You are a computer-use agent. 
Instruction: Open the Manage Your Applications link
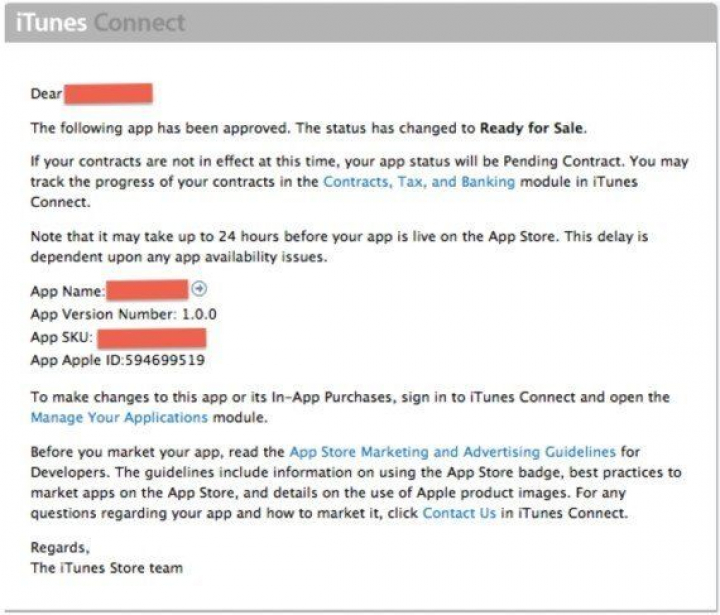119,417
